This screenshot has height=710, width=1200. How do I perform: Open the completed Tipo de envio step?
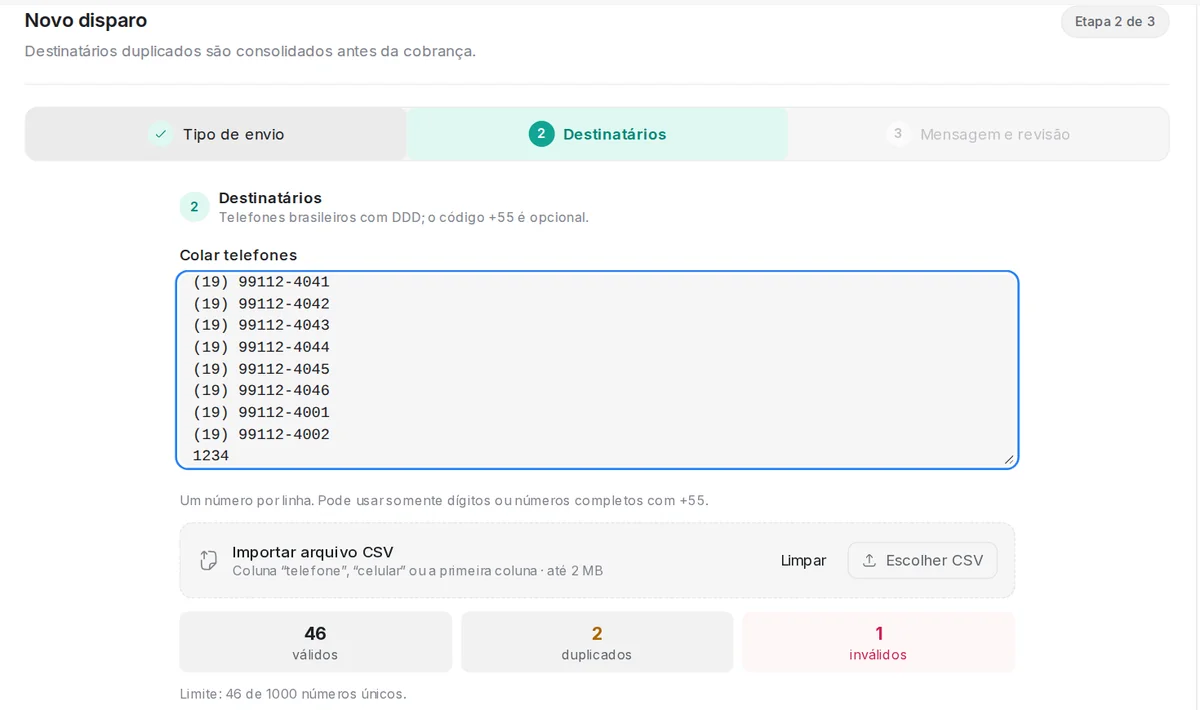pos(216,134)
